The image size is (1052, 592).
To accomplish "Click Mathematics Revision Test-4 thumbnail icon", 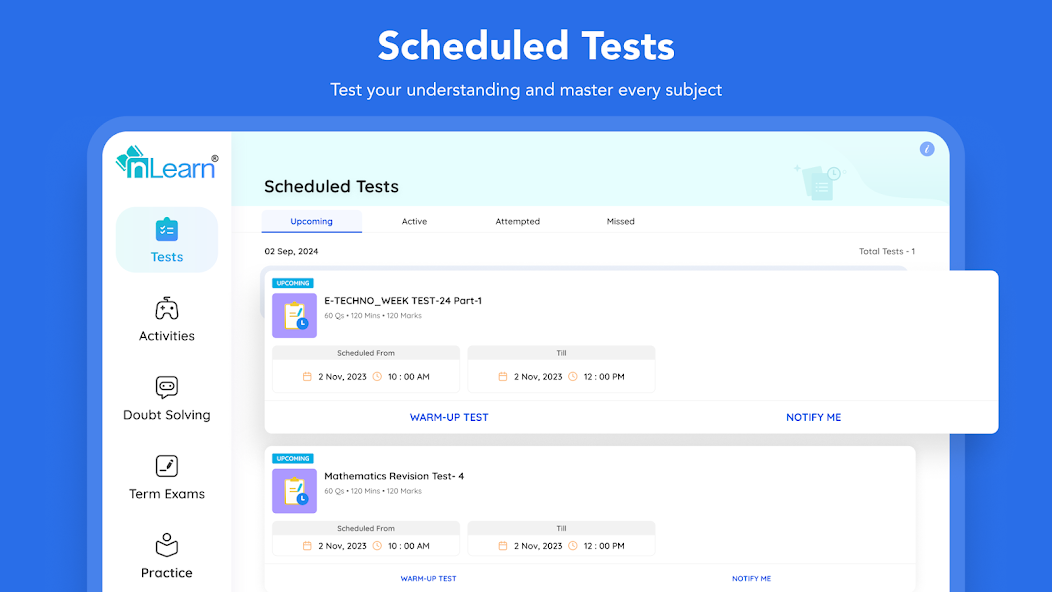I will (x=294, y=491).
